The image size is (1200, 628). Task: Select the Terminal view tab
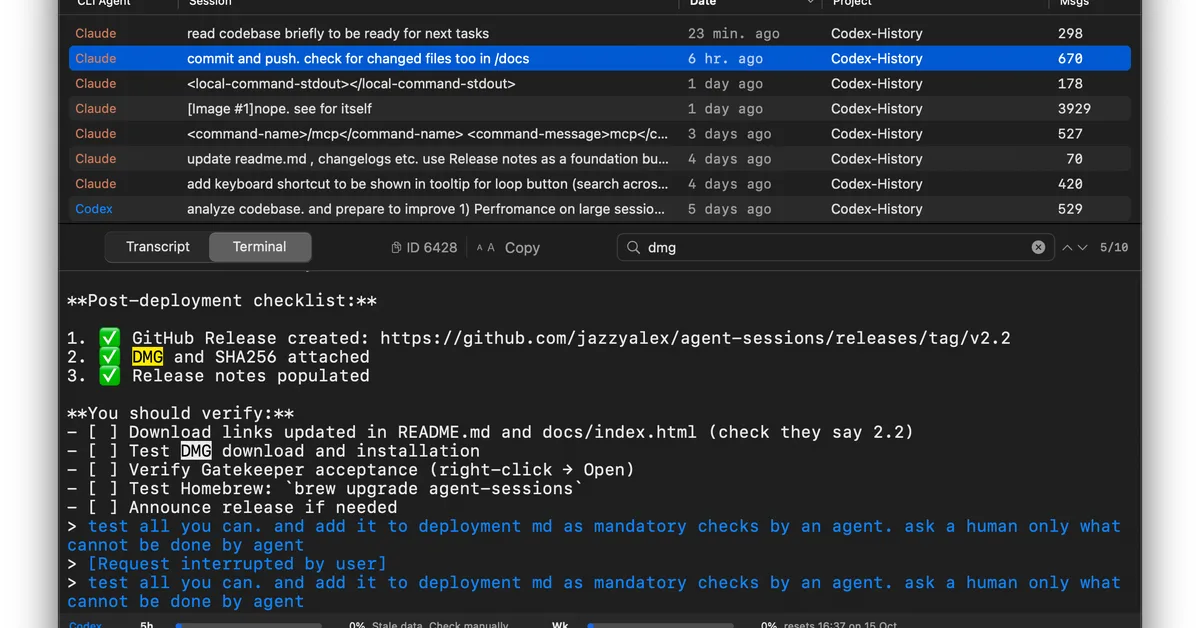point(260,247)
